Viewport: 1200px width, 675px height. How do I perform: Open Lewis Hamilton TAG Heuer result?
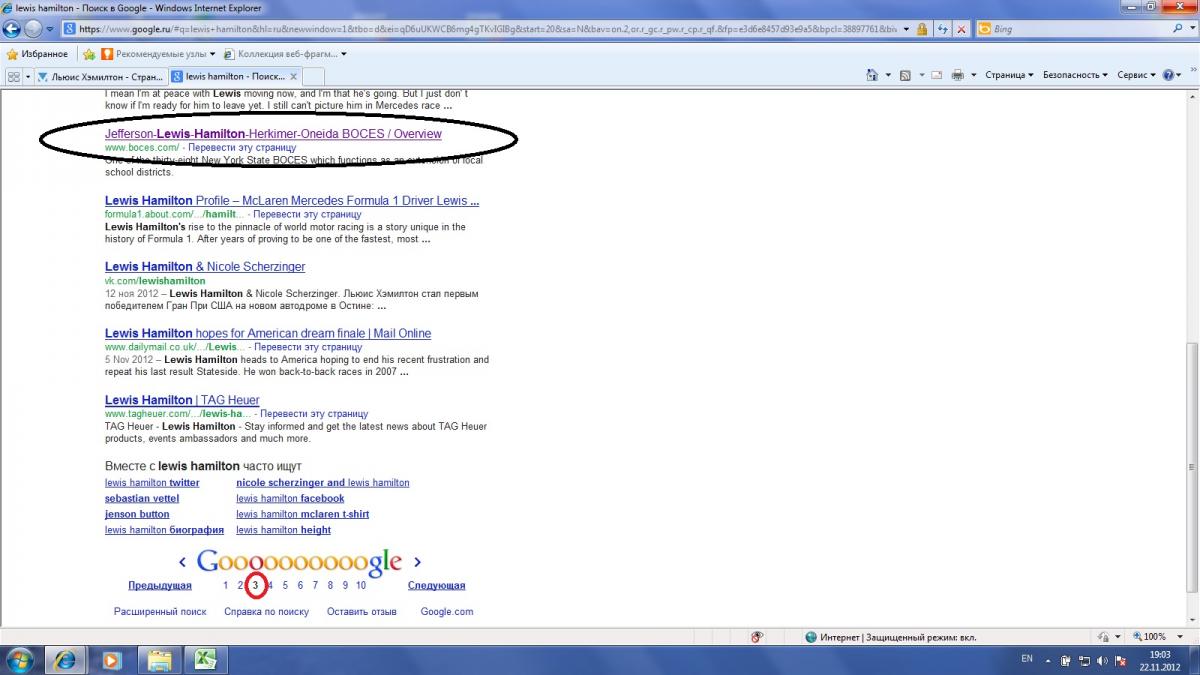coord(182,400)
